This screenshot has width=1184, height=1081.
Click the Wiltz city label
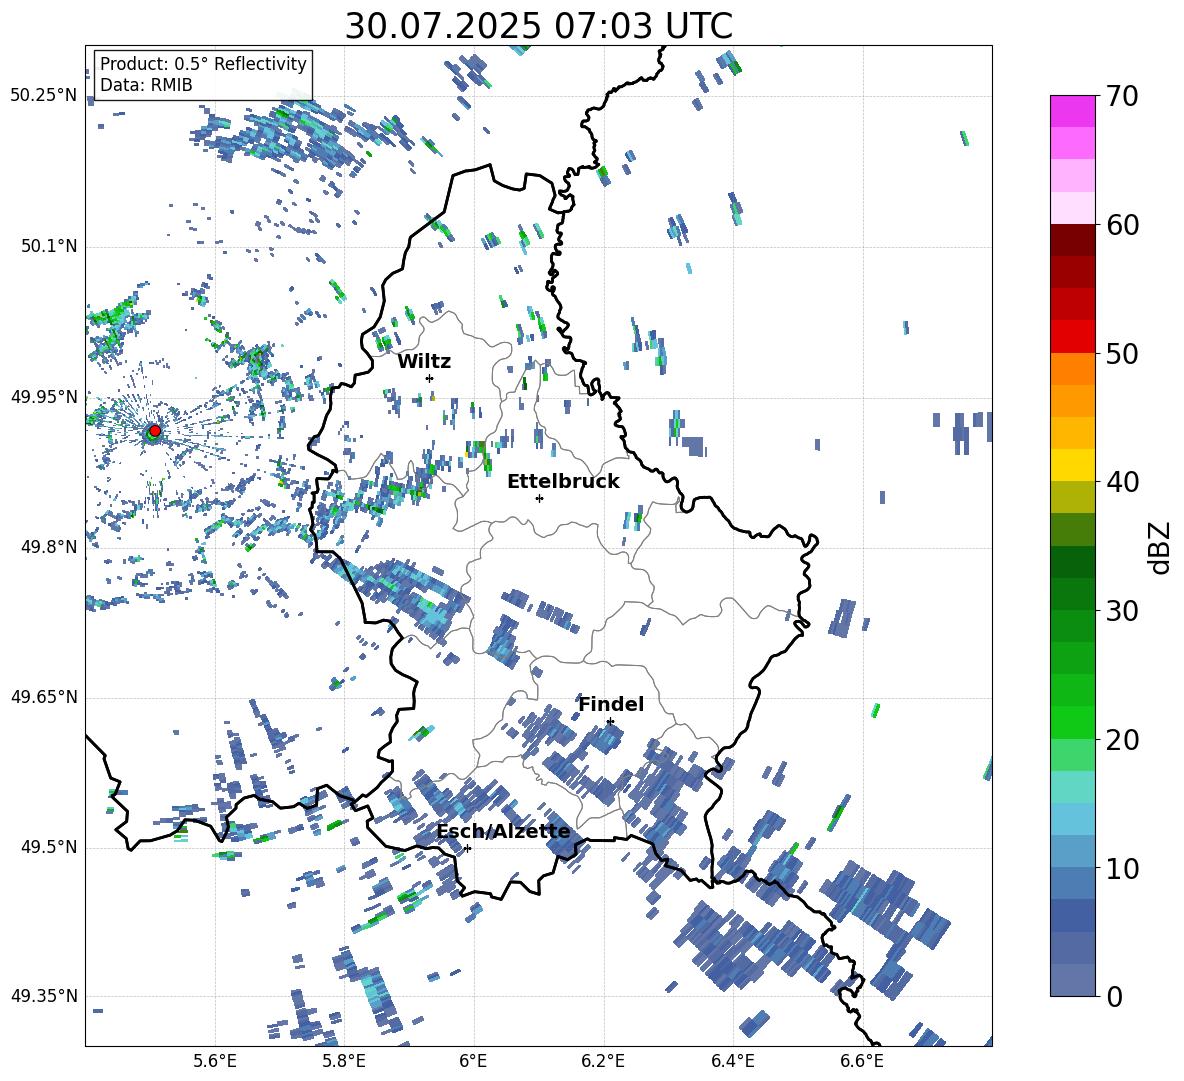424,362
